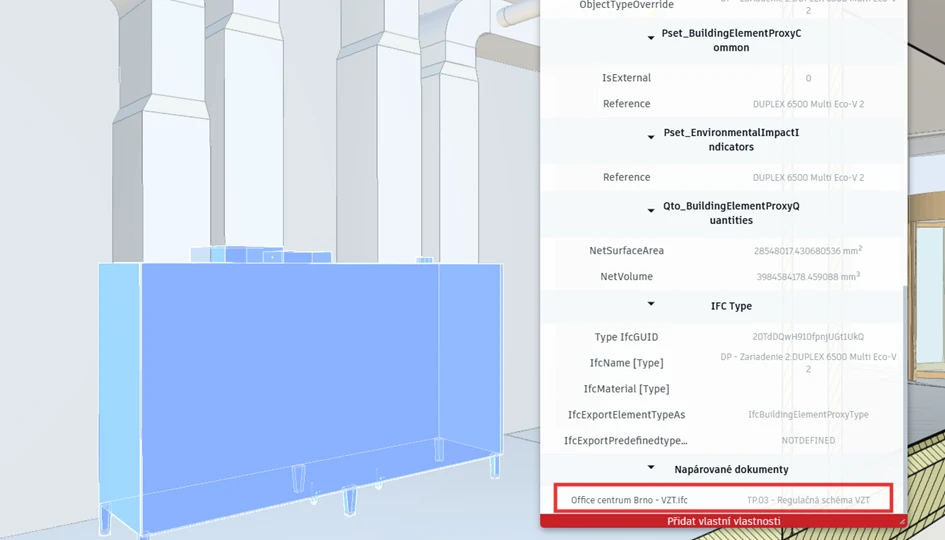Screen dimensions: 945x540
Task: Click the Přidat vlastní vlastnosti button
Action: click(723, 521)
